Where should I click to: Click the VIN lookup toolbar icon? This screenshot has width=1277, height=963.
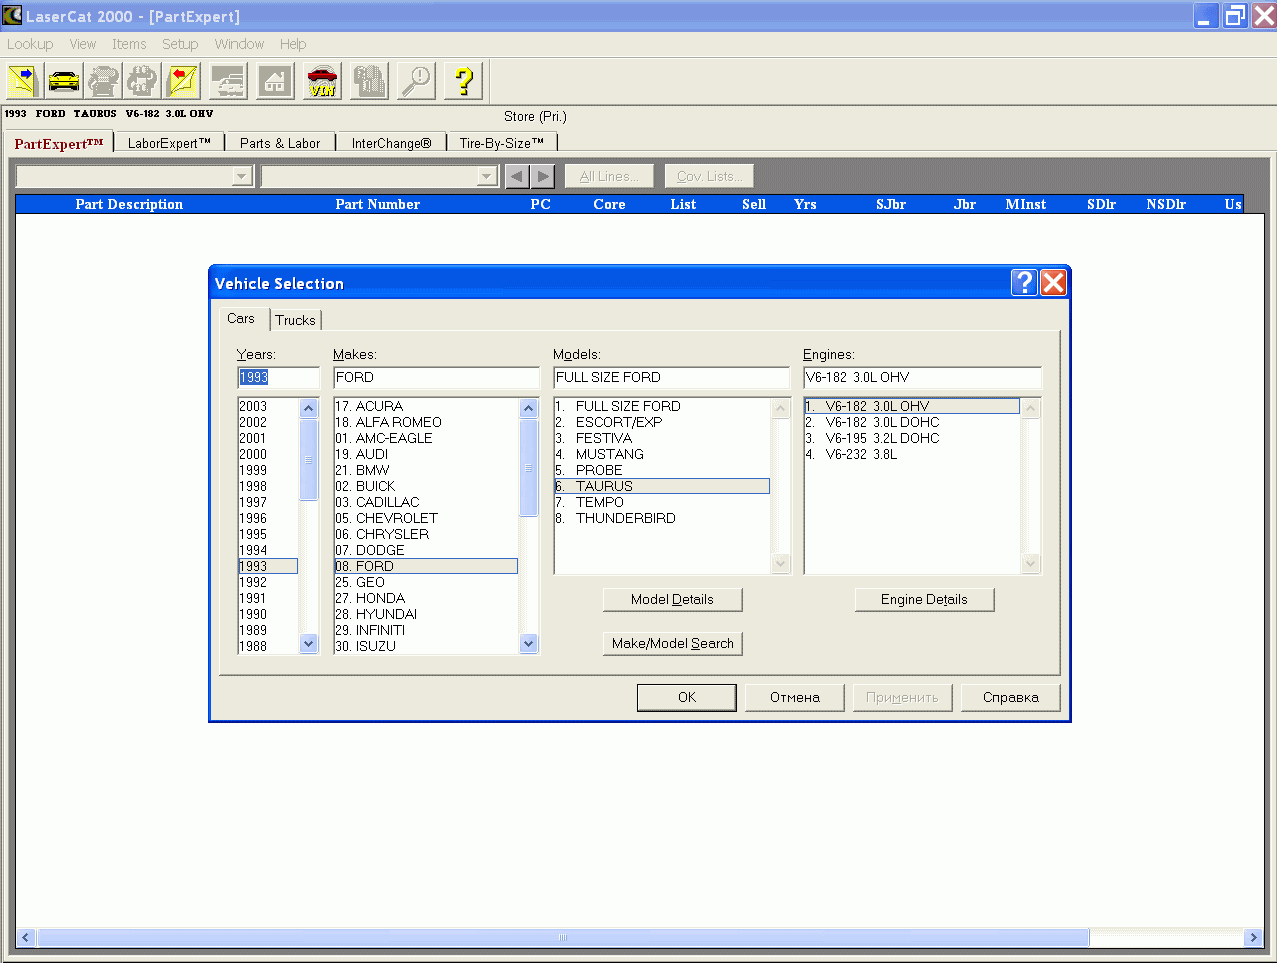(322, 81)
